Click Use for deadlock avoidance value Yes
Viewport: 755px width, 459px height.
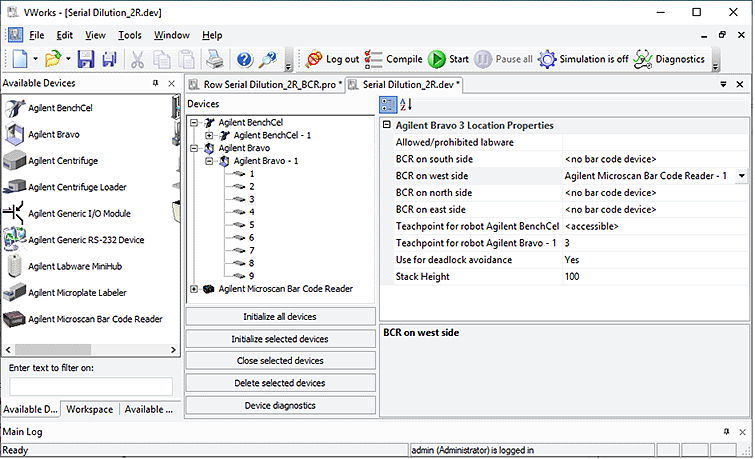[x=655, y=260]
